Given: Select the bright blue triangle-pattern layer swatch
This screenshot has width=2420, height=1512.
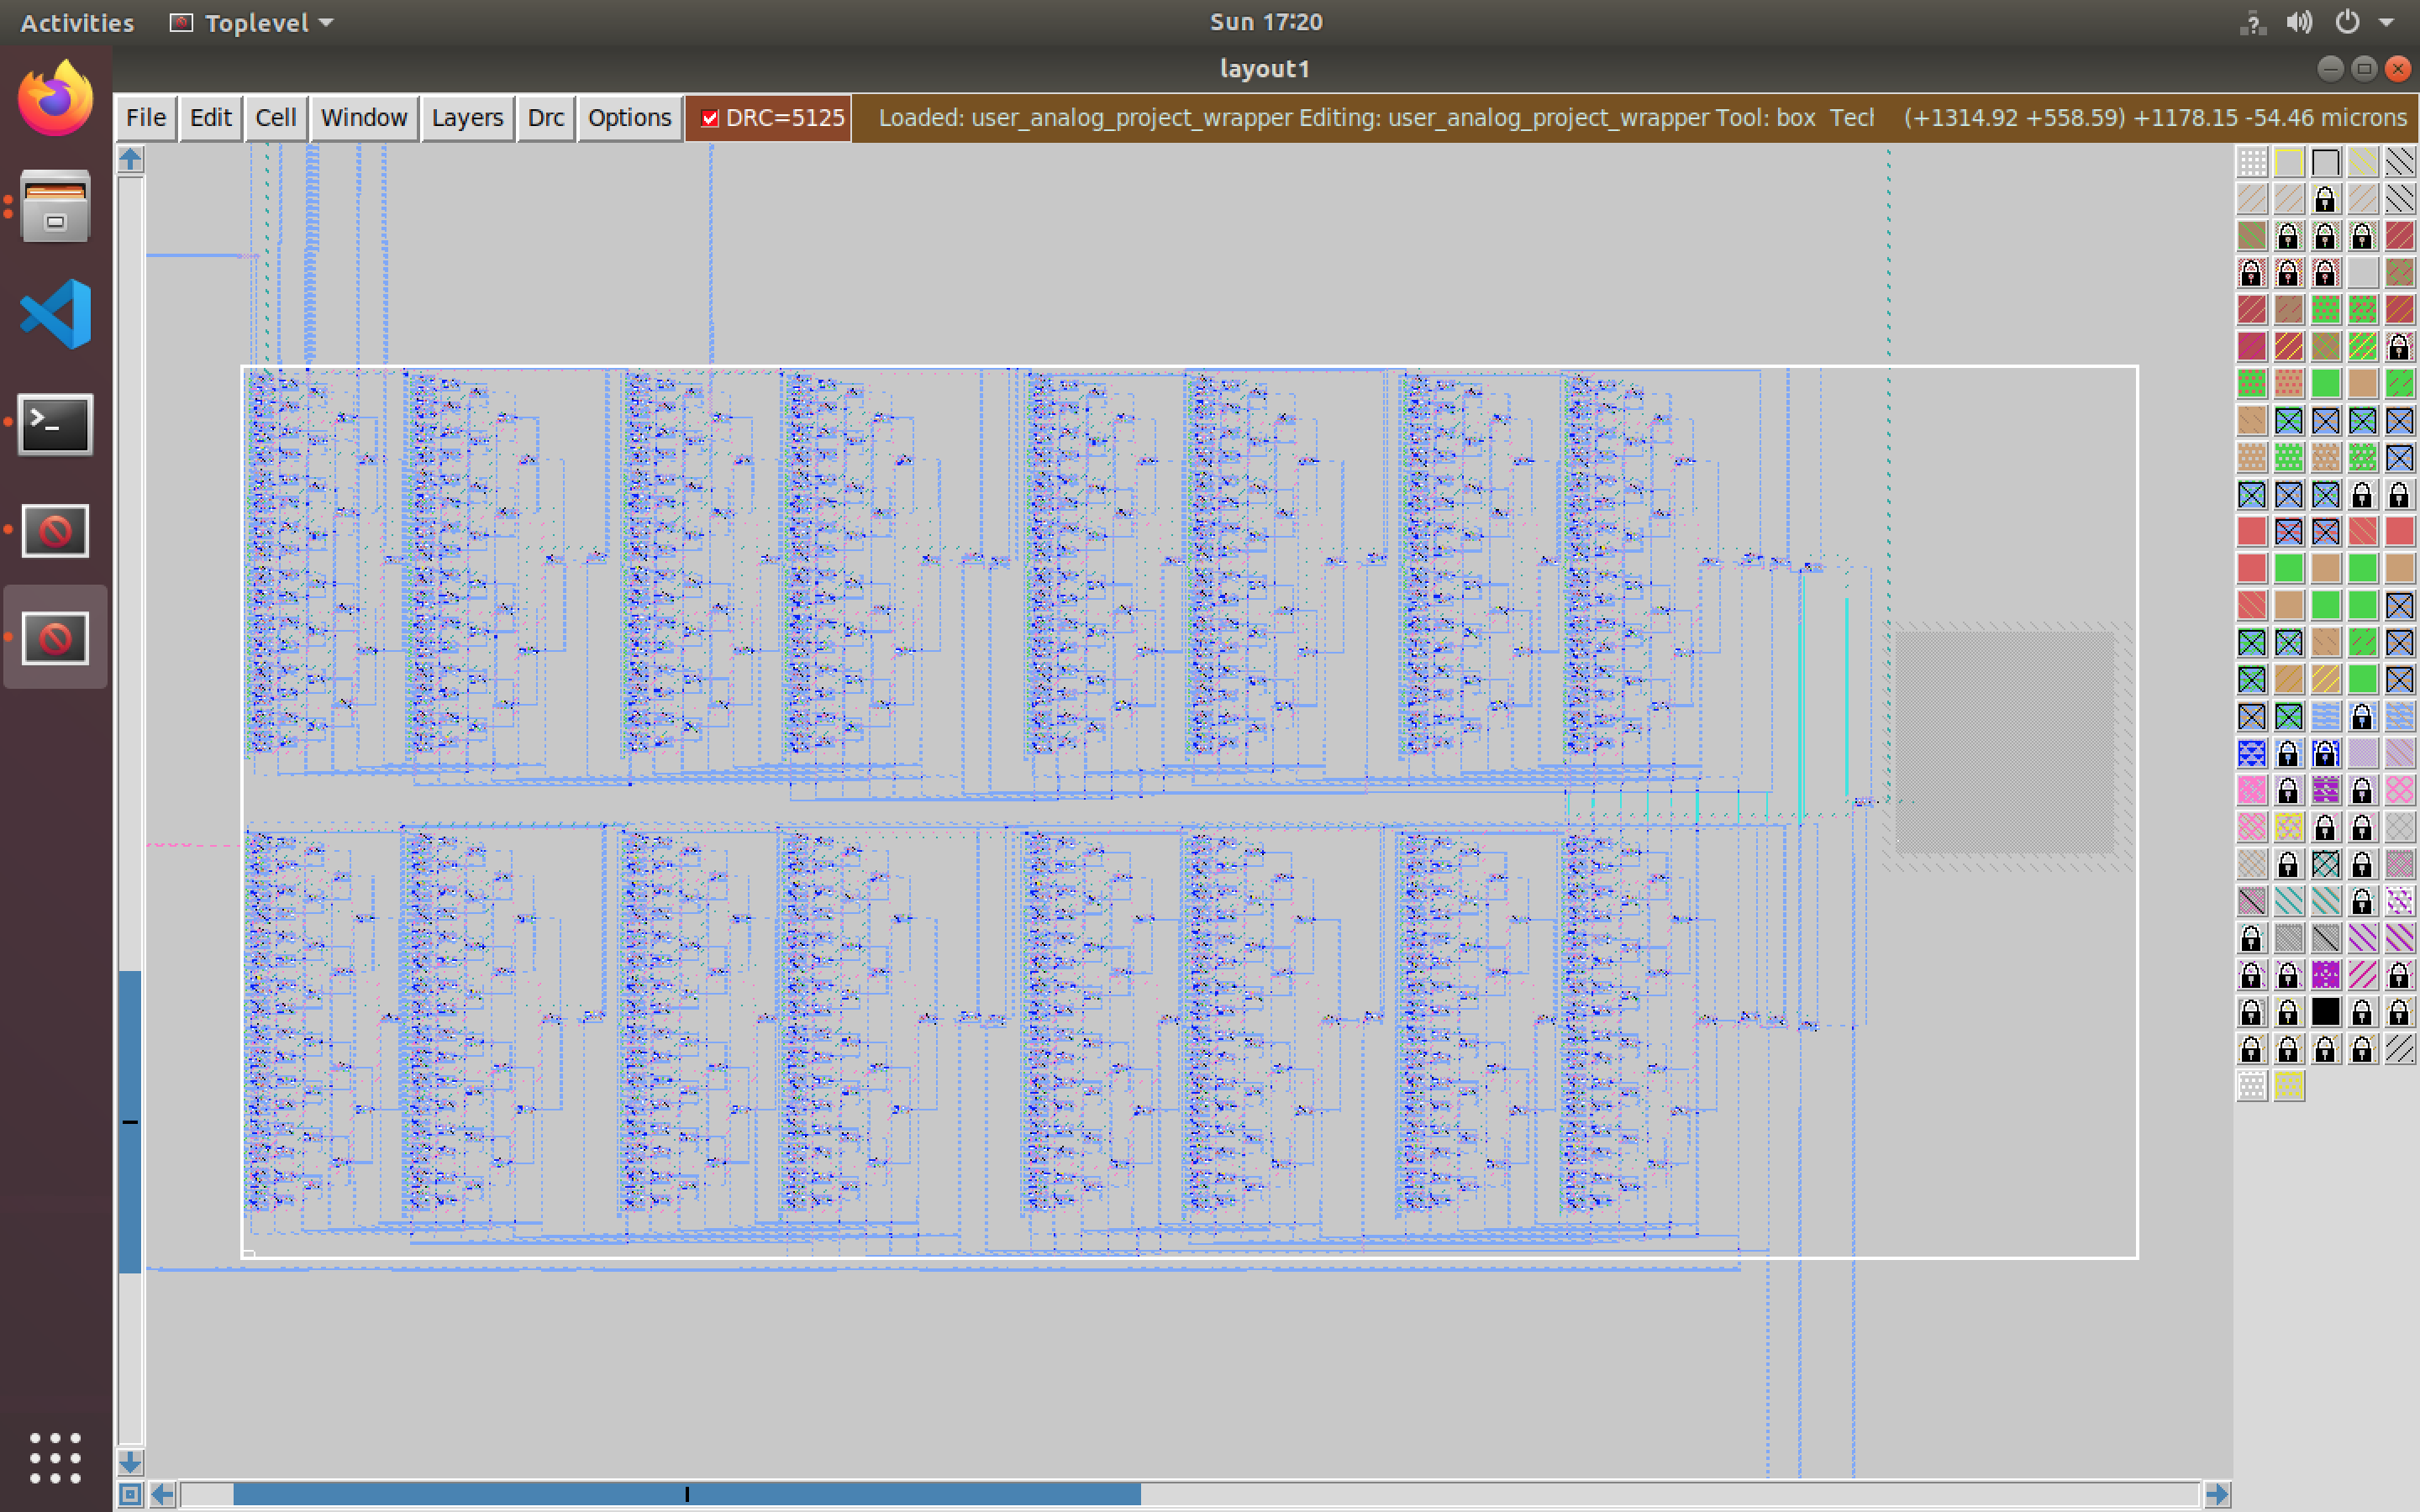Looking at the screenshot, I should (x=2251, y=753).
